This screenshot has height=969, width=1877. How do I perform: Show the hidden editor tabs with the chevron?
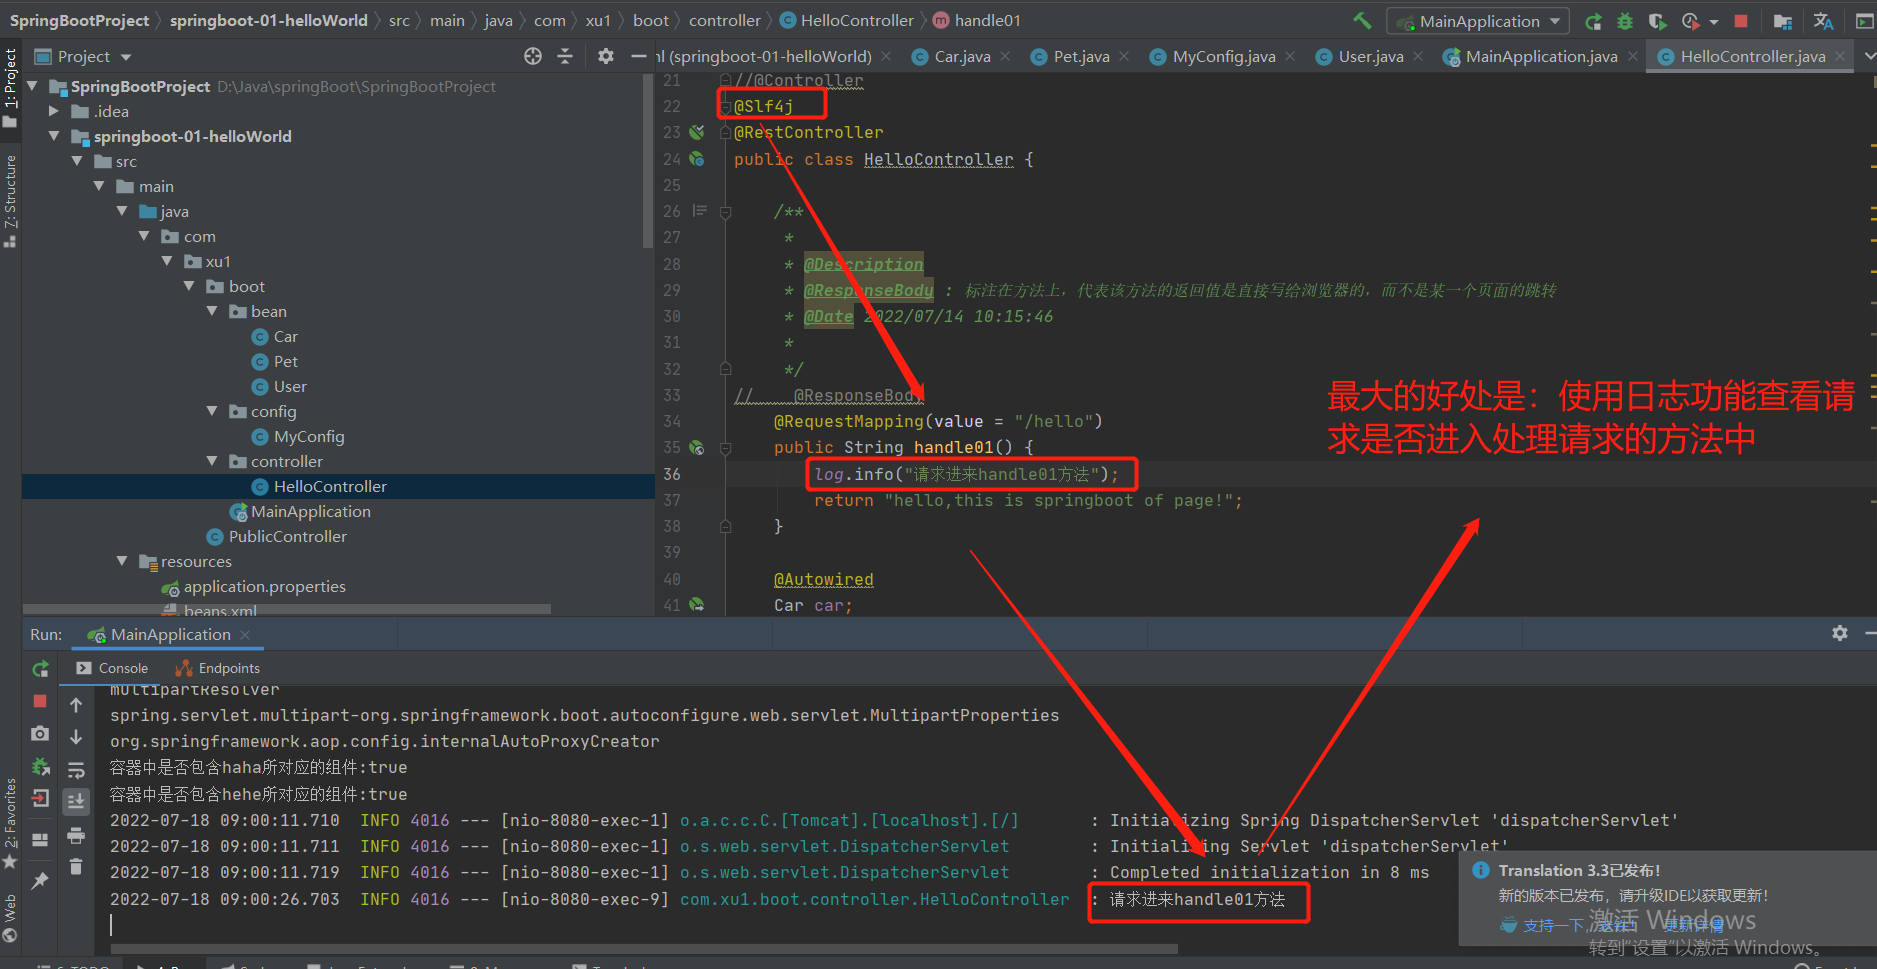[x=1868, y=56]
